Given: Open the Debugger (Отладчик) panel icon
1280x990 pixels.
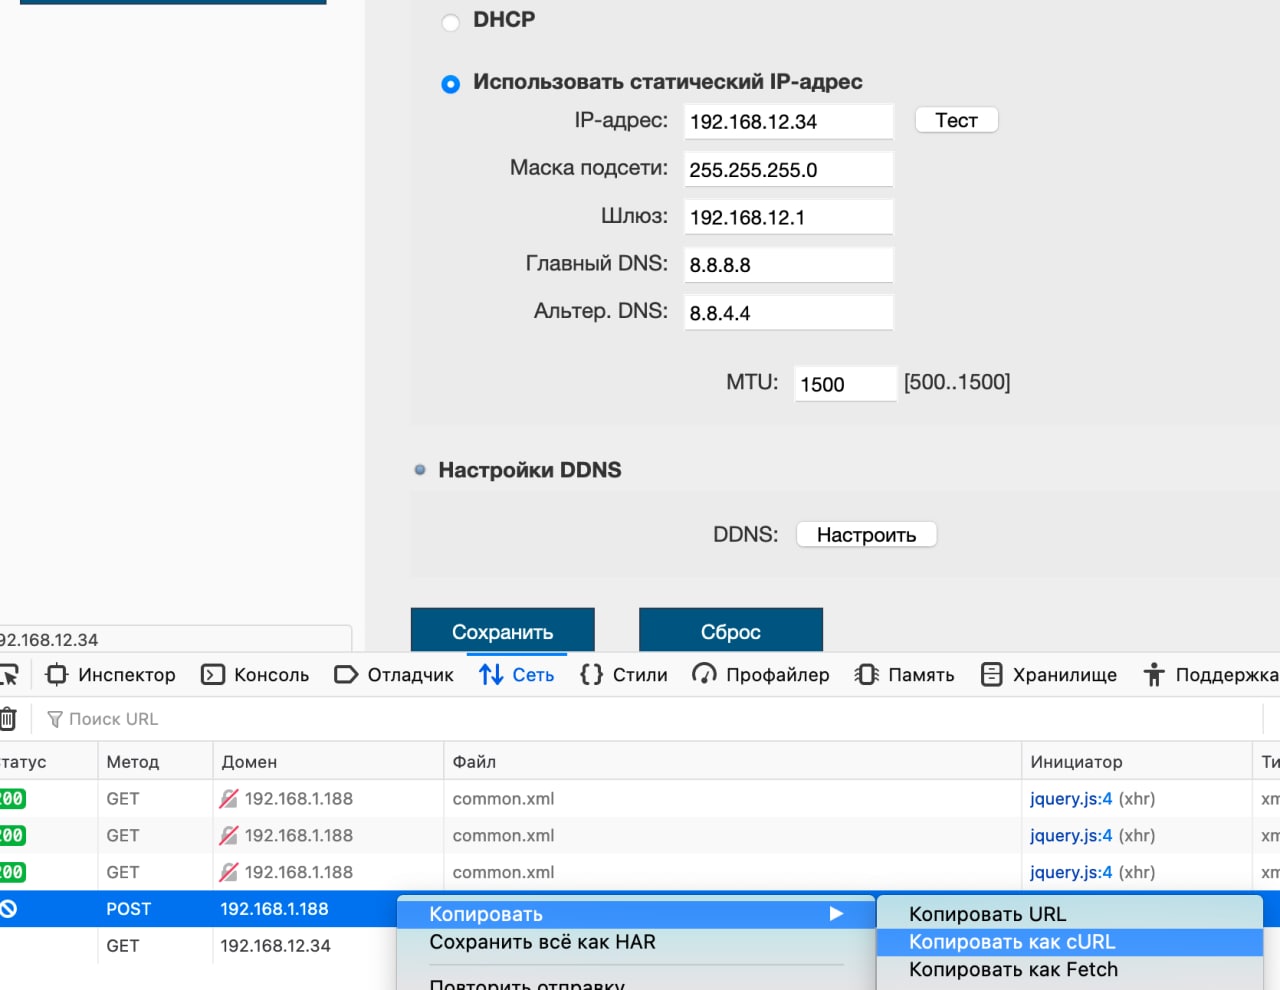Looking at the screenshot, I should click(346, 675).
